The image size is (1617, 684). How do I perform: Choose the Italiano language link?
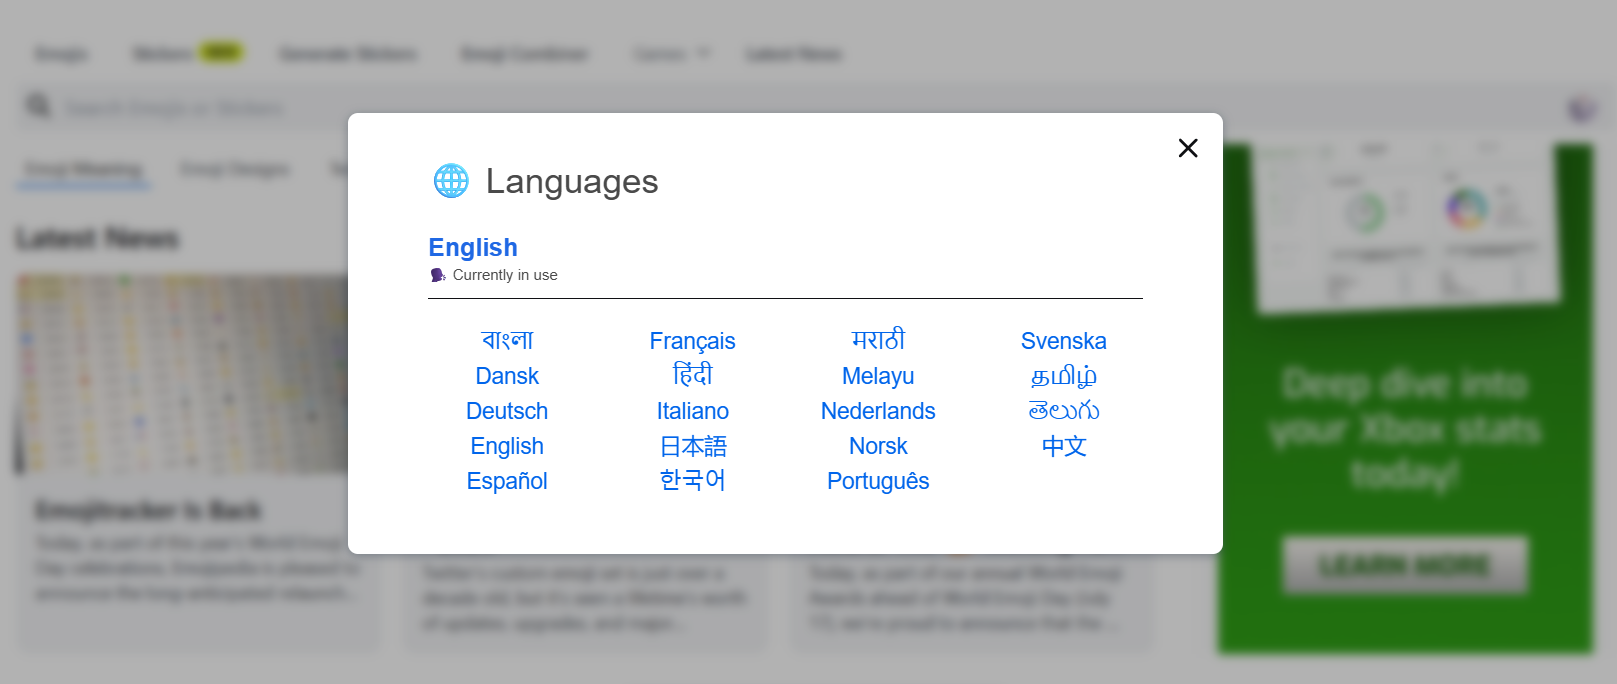[692, 411]
